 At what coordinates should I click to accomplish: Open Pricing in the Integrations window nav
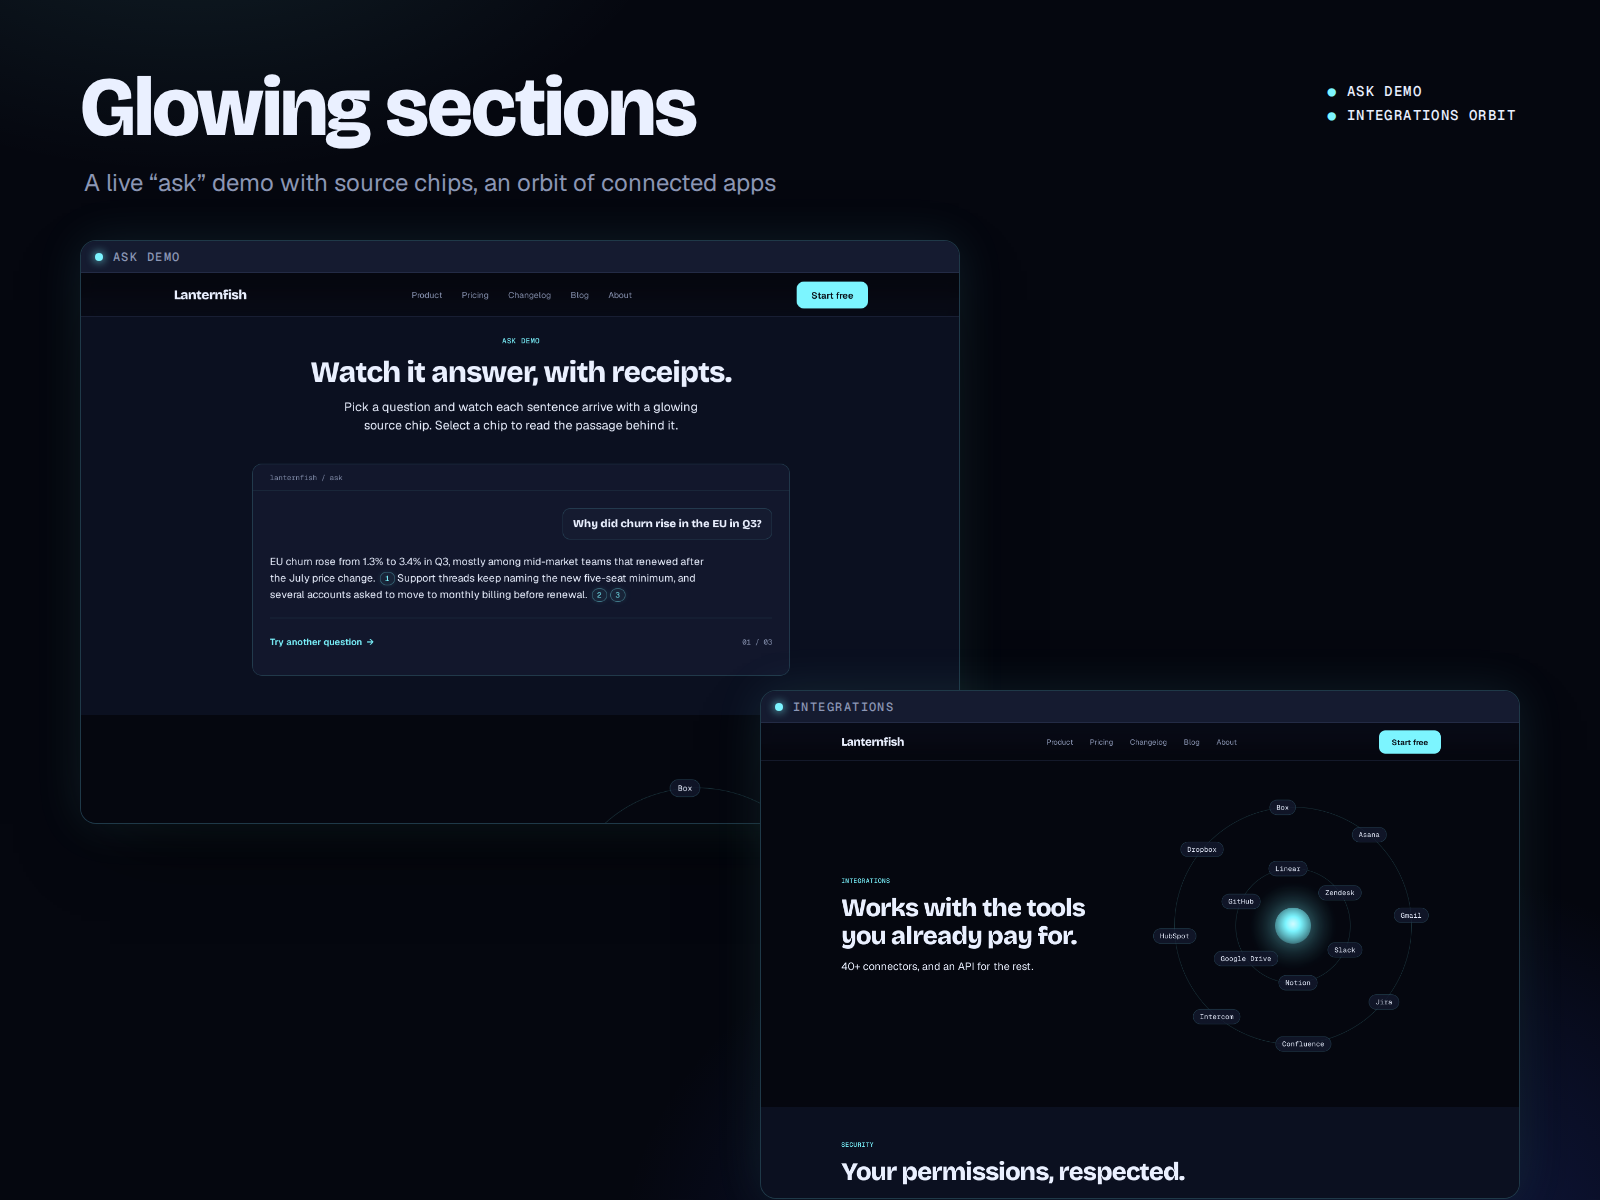1101,742
